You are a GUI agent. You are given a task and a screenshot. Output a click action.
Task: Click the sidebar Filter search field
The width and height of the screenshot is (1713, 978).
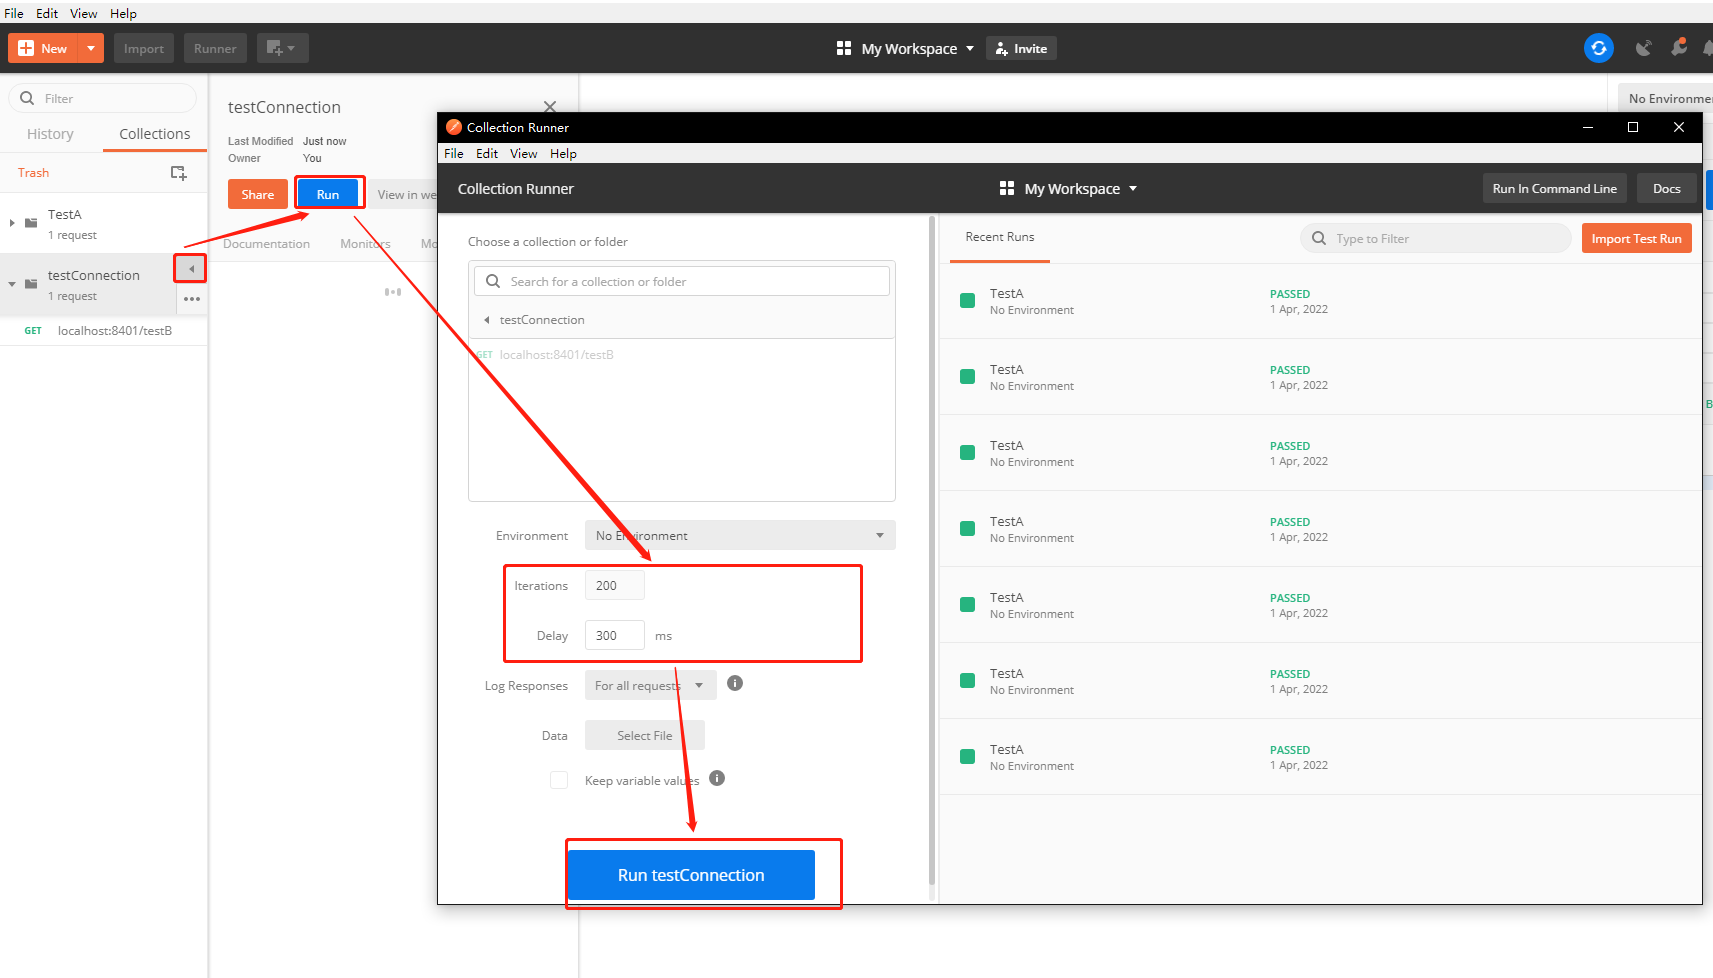pos(103,98)
